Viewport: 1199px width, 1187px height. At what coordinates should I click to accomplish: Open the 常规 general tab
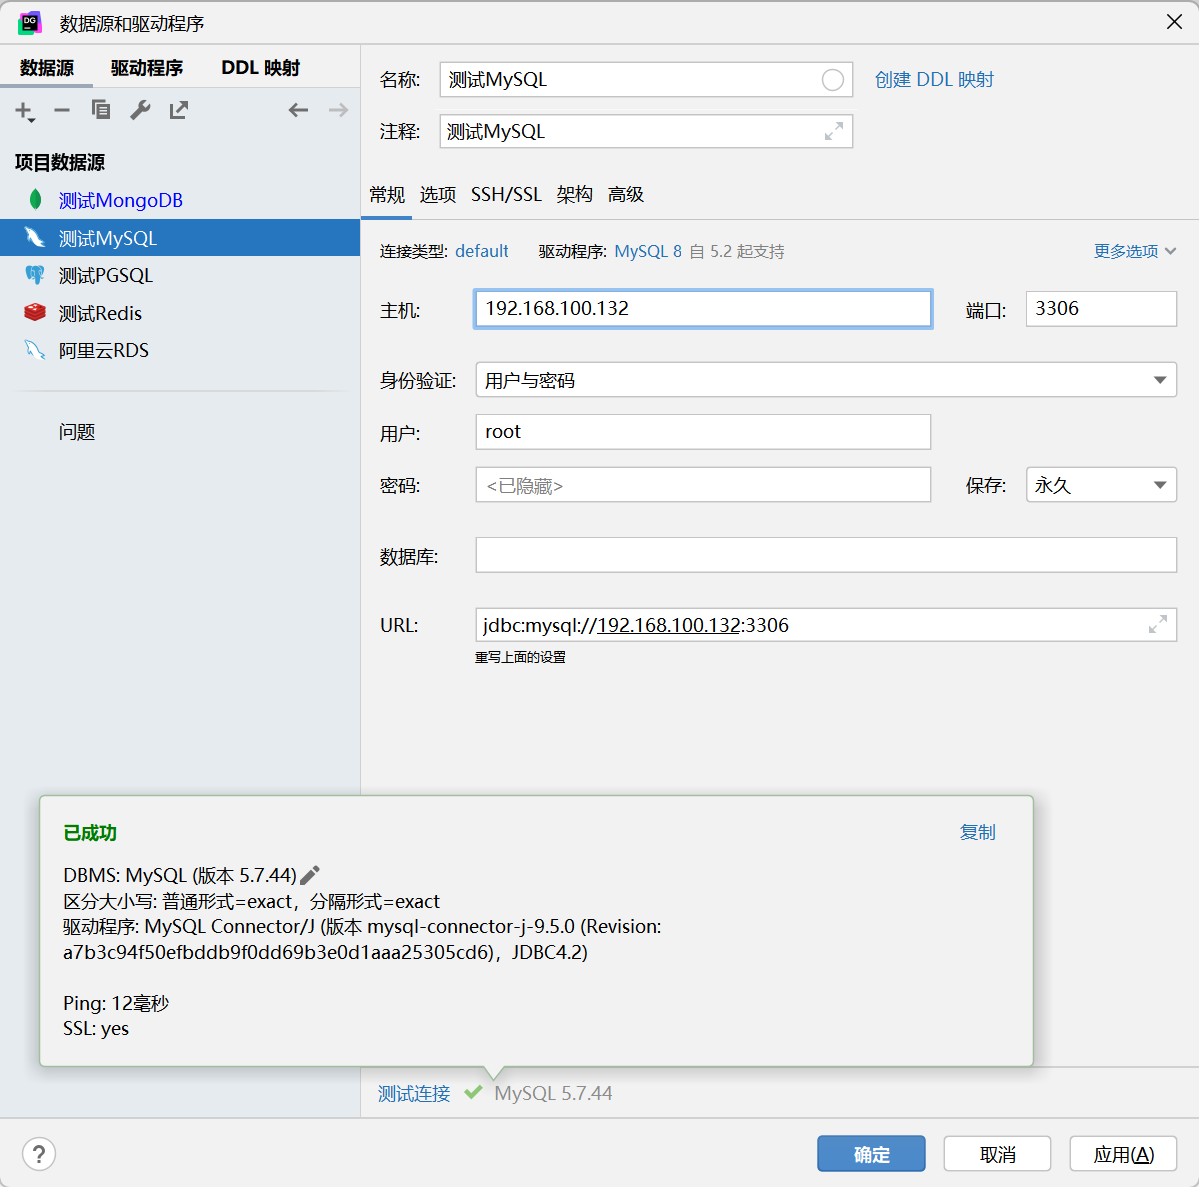pyautogui.click(x=387, y=195)
